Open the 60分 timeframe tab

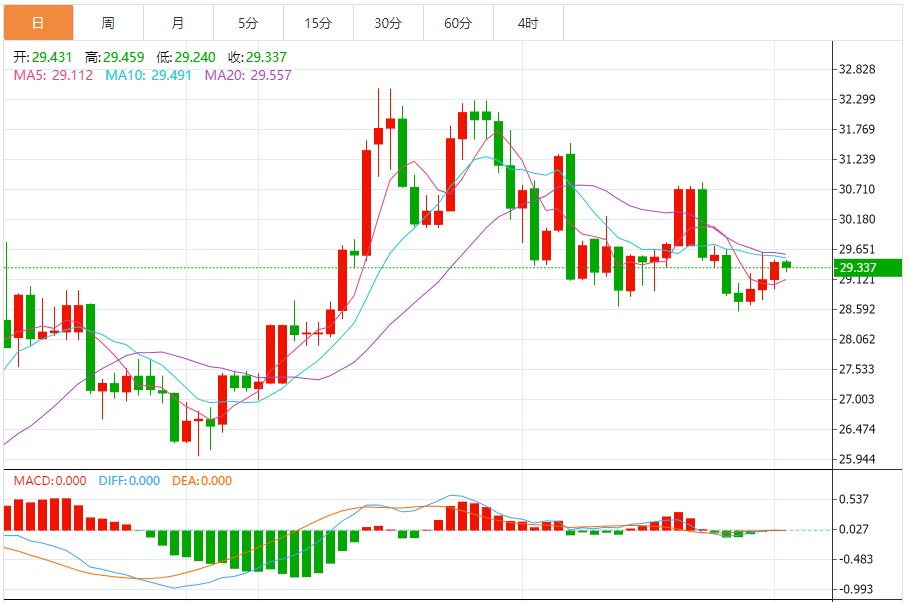click(x=459, y=23)
